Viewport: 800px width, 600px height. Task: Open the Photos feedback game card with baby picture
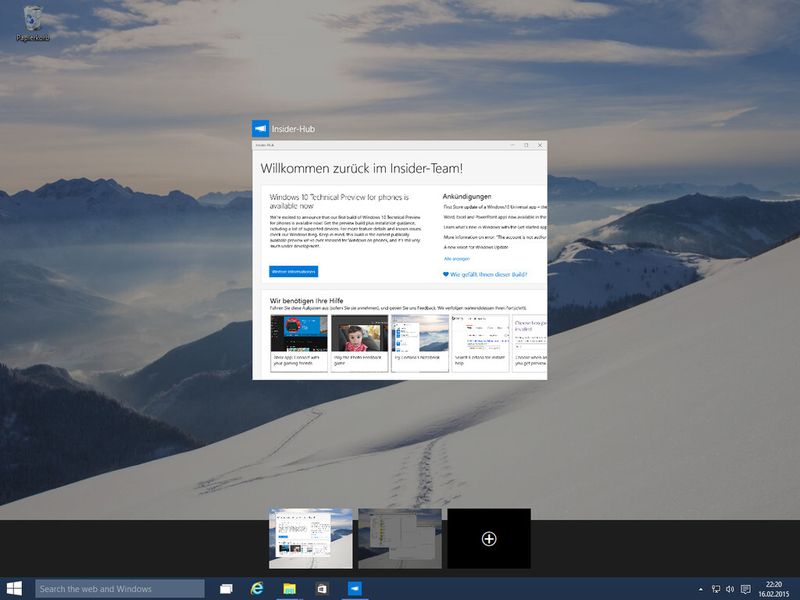(359, 343)
